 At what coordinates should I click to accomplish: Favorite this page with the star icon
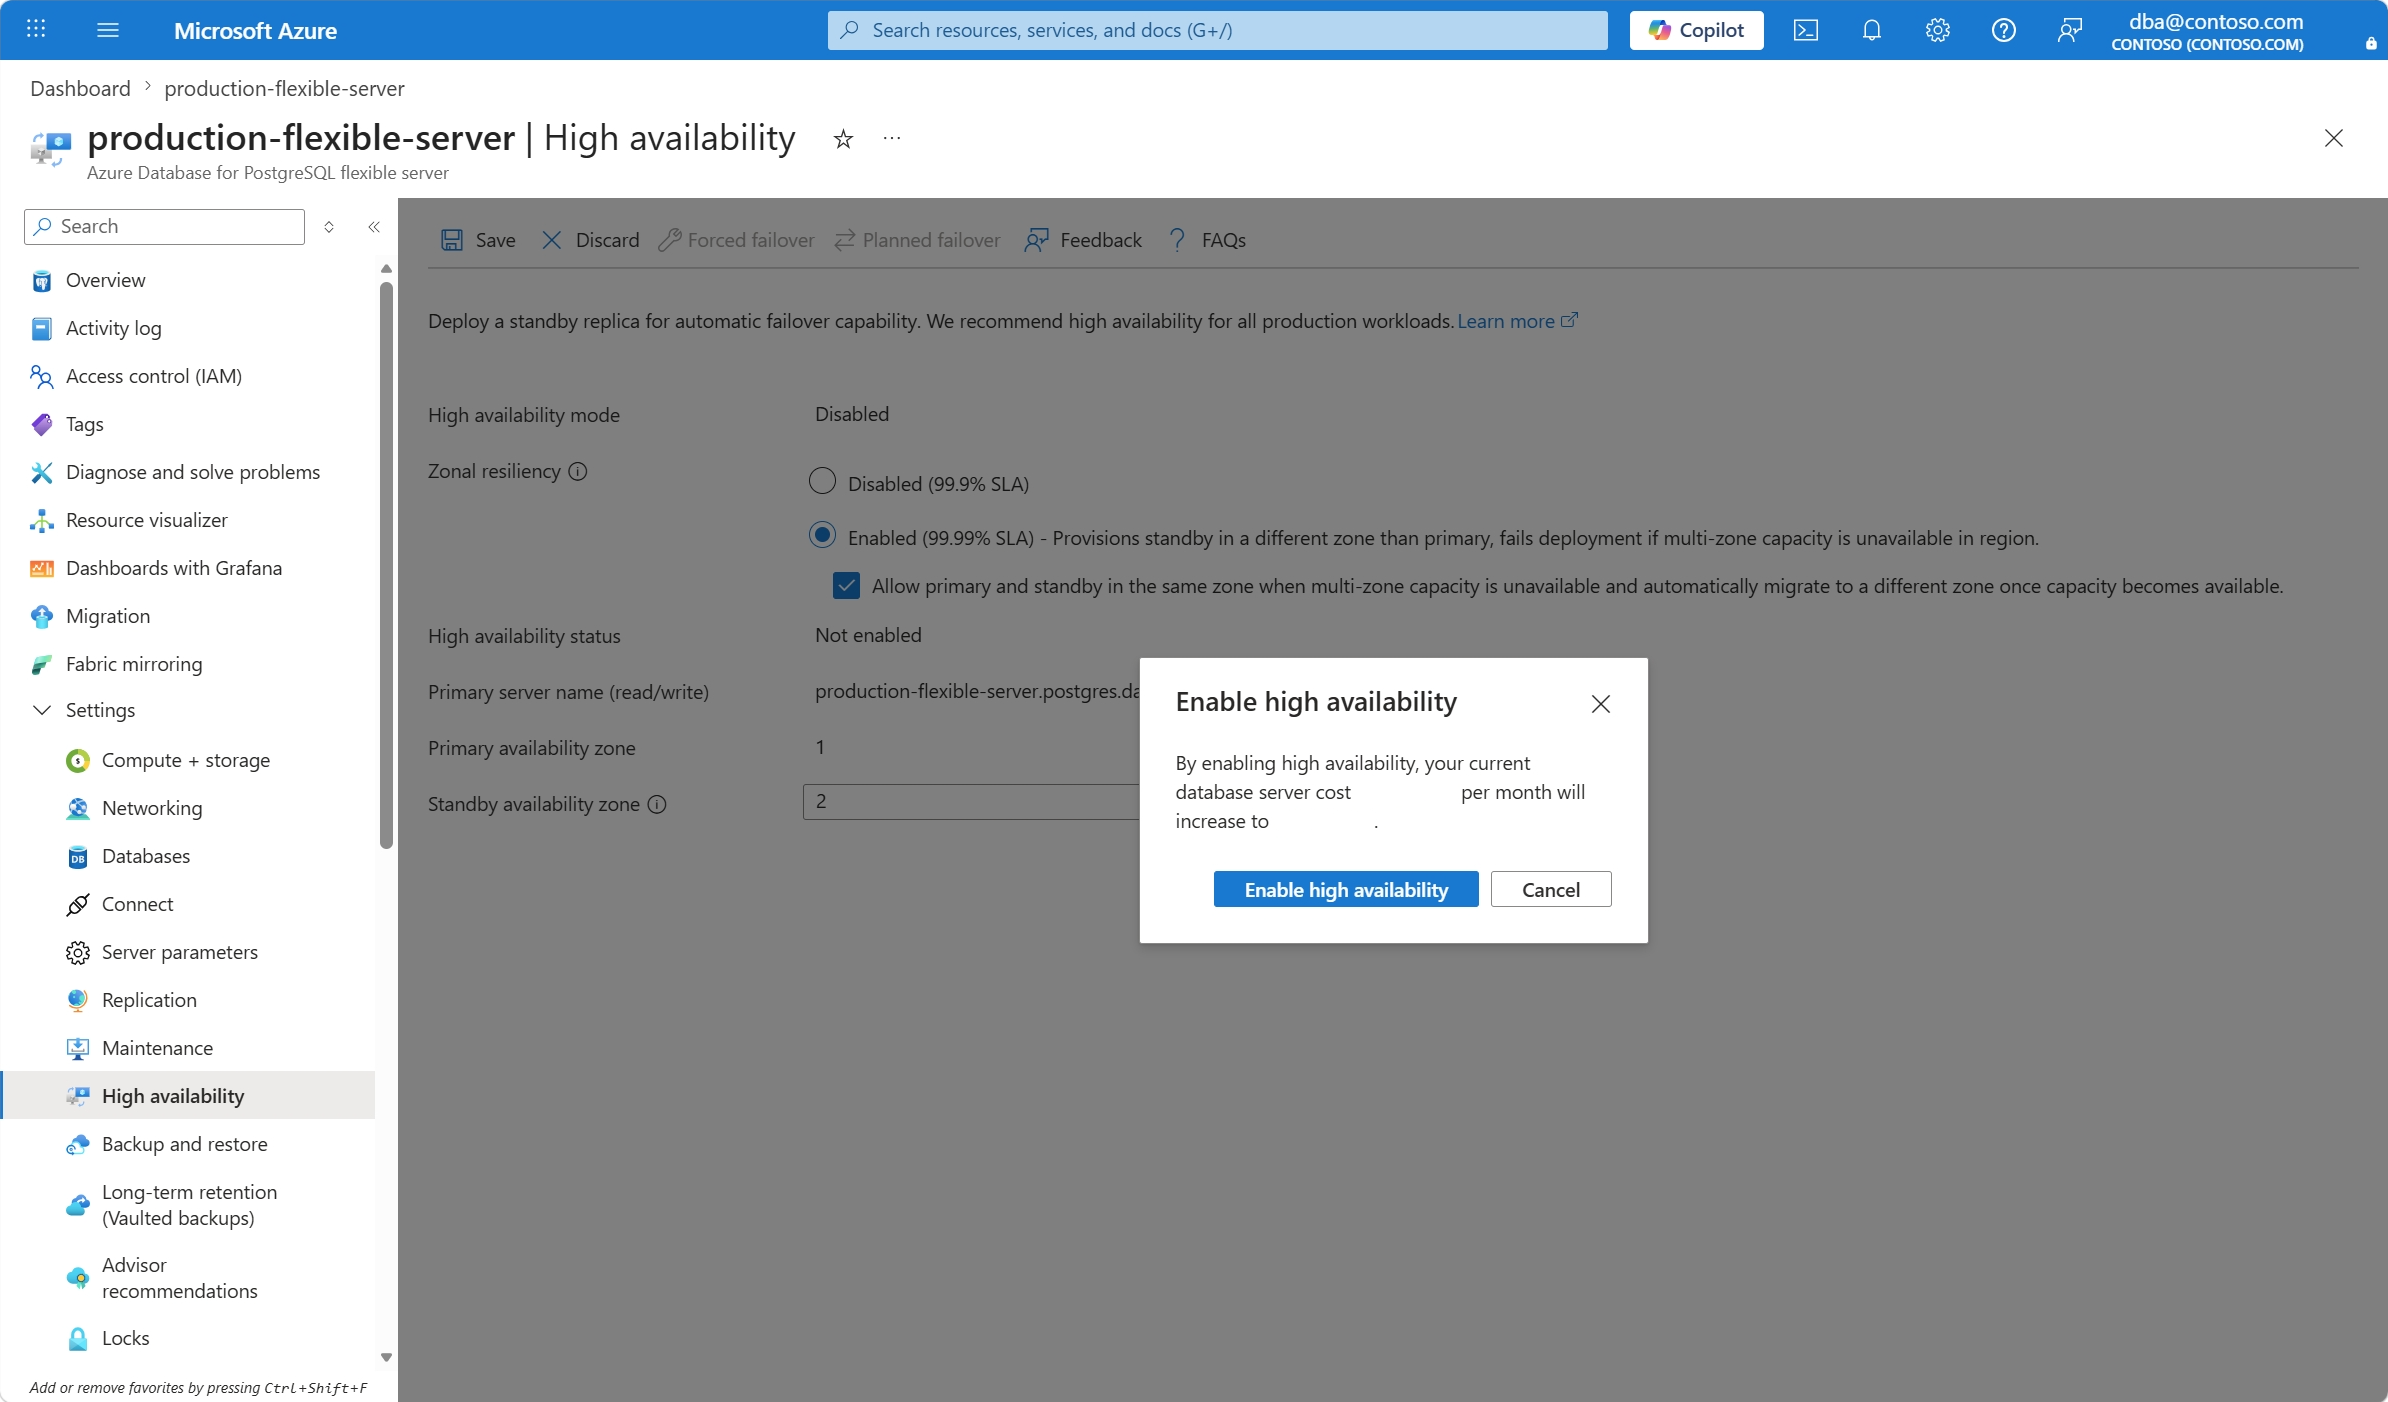[x=843, y=139]
